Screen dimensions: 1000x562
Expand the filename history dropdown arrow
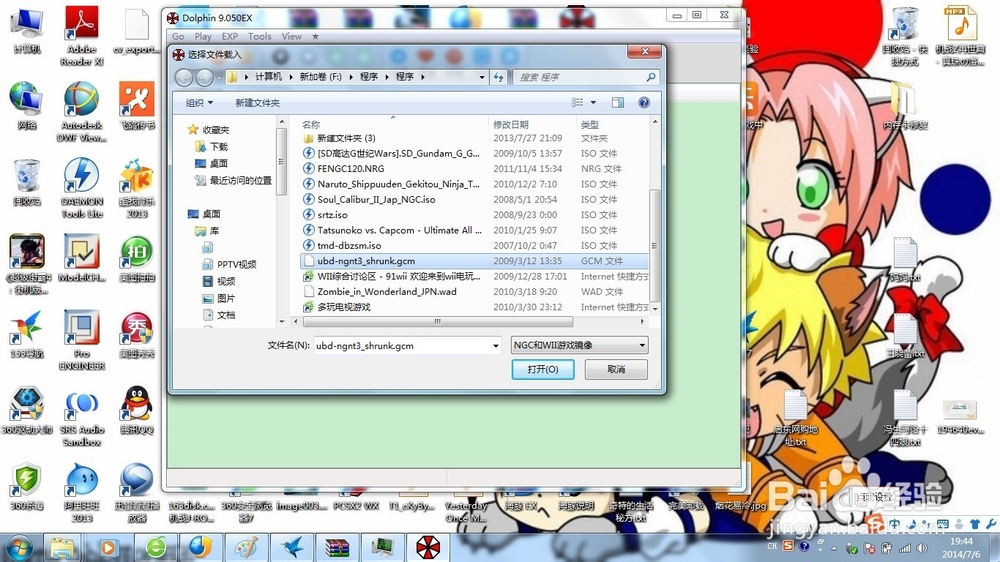496,346
